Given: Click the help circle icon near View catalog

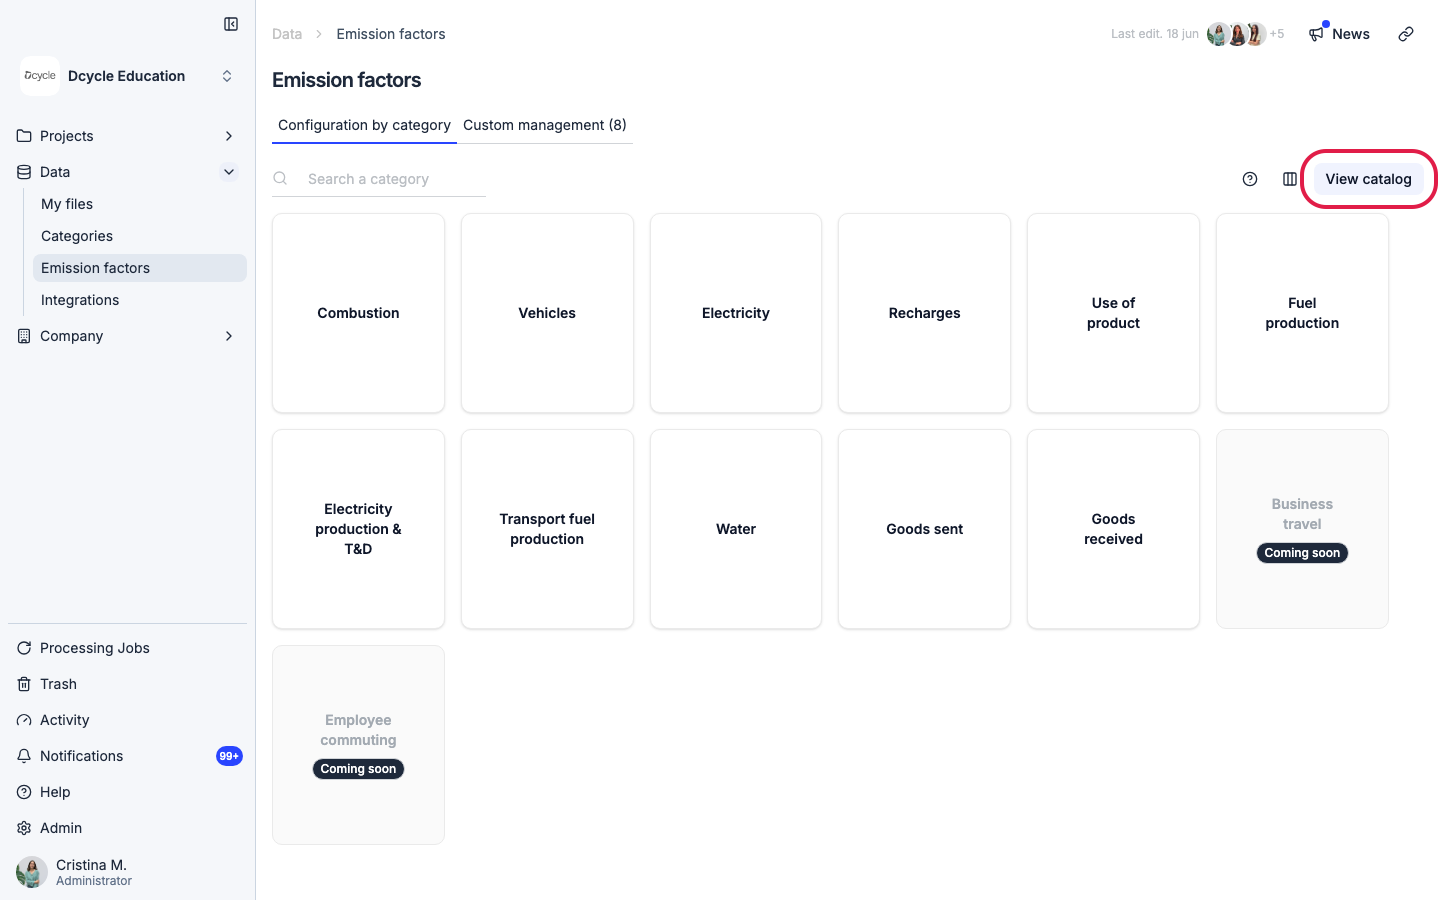Looking at the screenshot, I should 1250,179.
